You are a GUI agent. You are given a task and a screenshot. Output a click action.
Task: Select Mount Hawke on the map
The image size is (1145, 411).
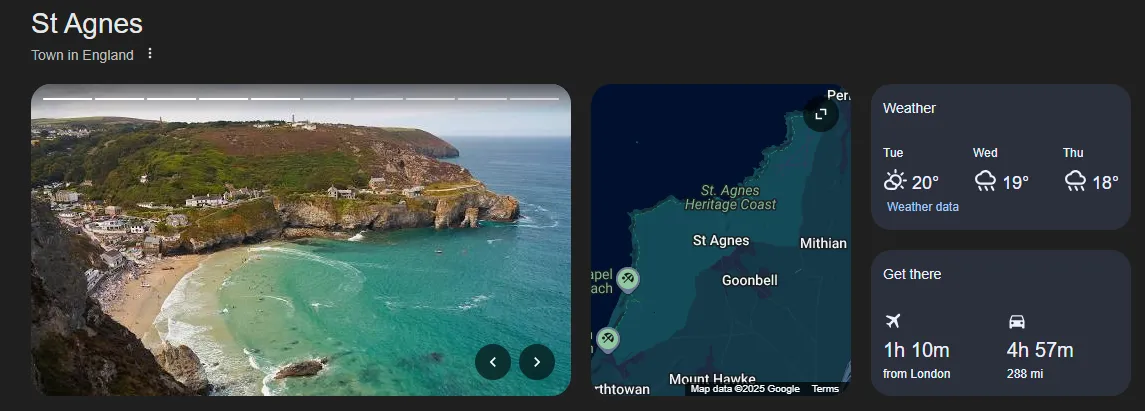pyautogui.click(x=711, y=379)
